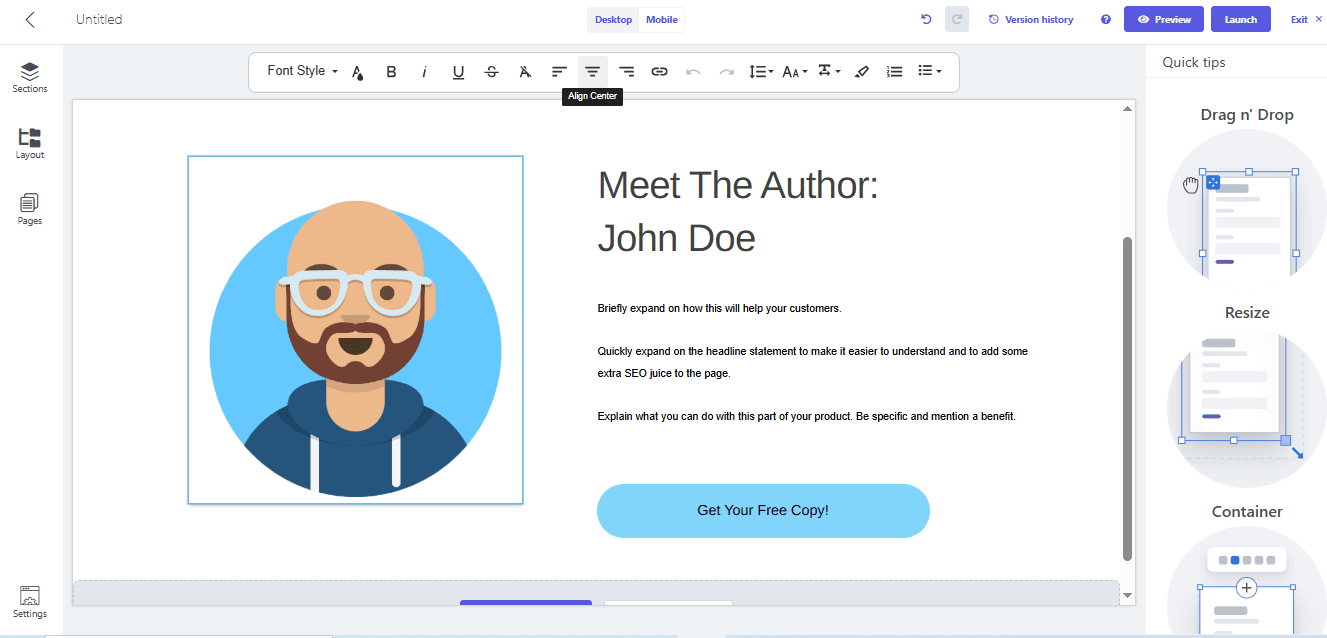Launch the page
The width and height of the screenshot is (1327, 638).
click(1240, 19)
